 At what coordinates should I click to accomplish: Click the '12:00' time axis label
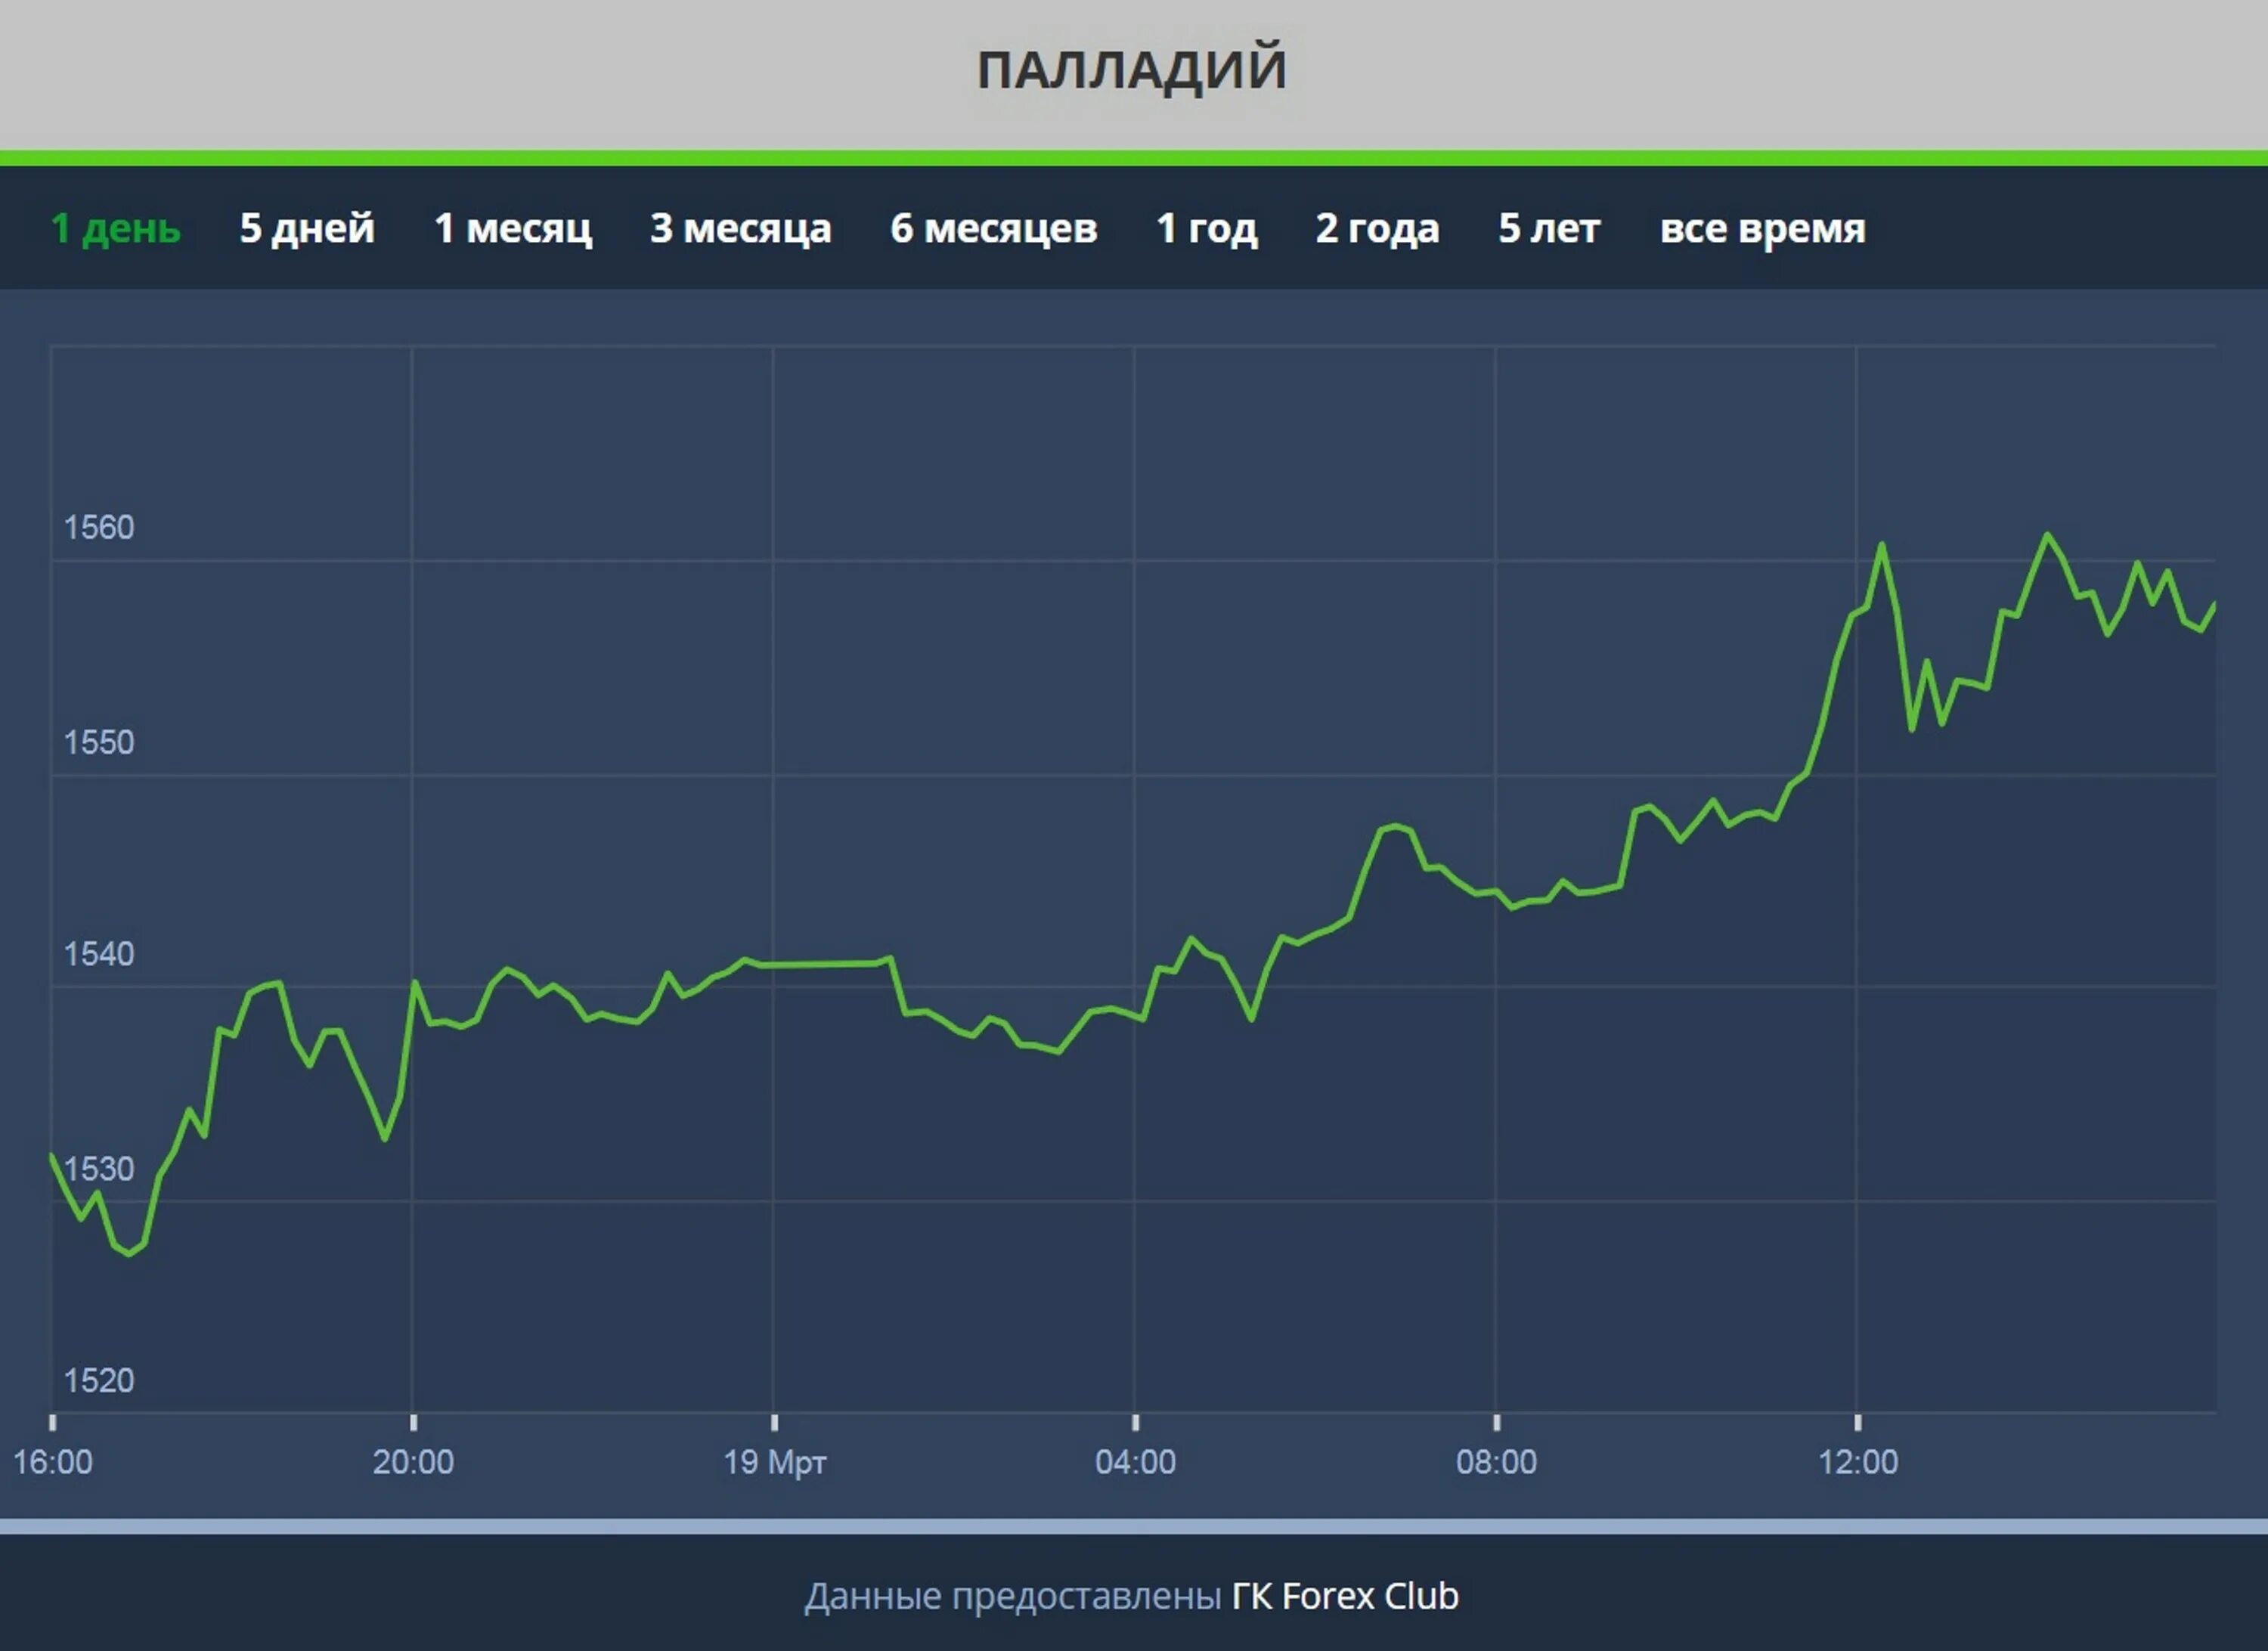pos(1858,1462)
